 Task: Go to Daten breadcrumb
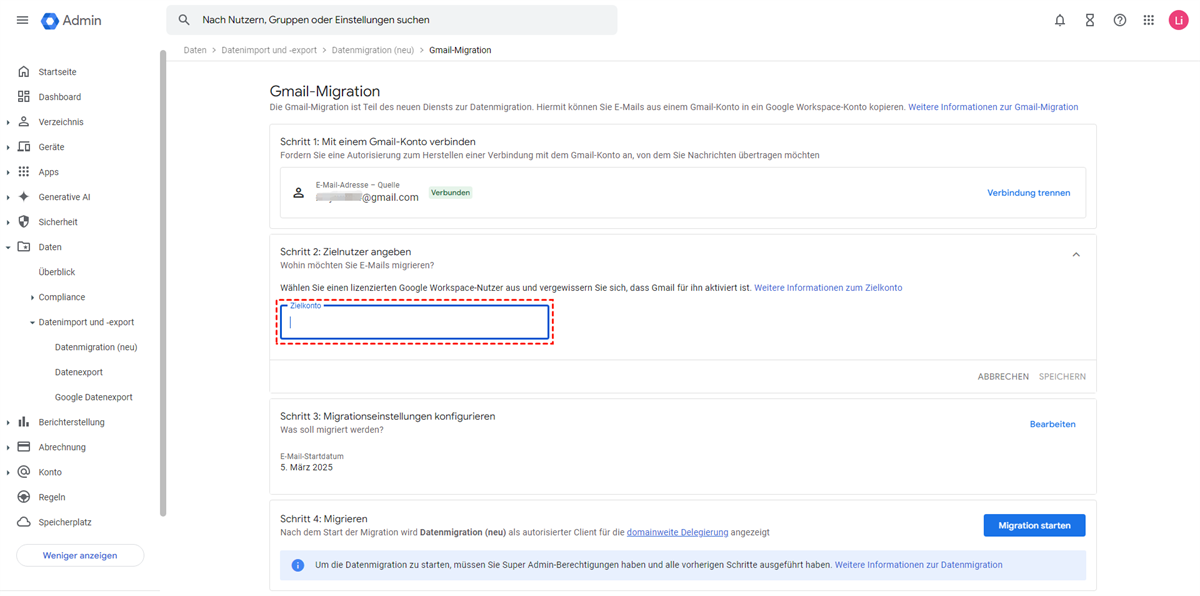click(x=195, y=50)
